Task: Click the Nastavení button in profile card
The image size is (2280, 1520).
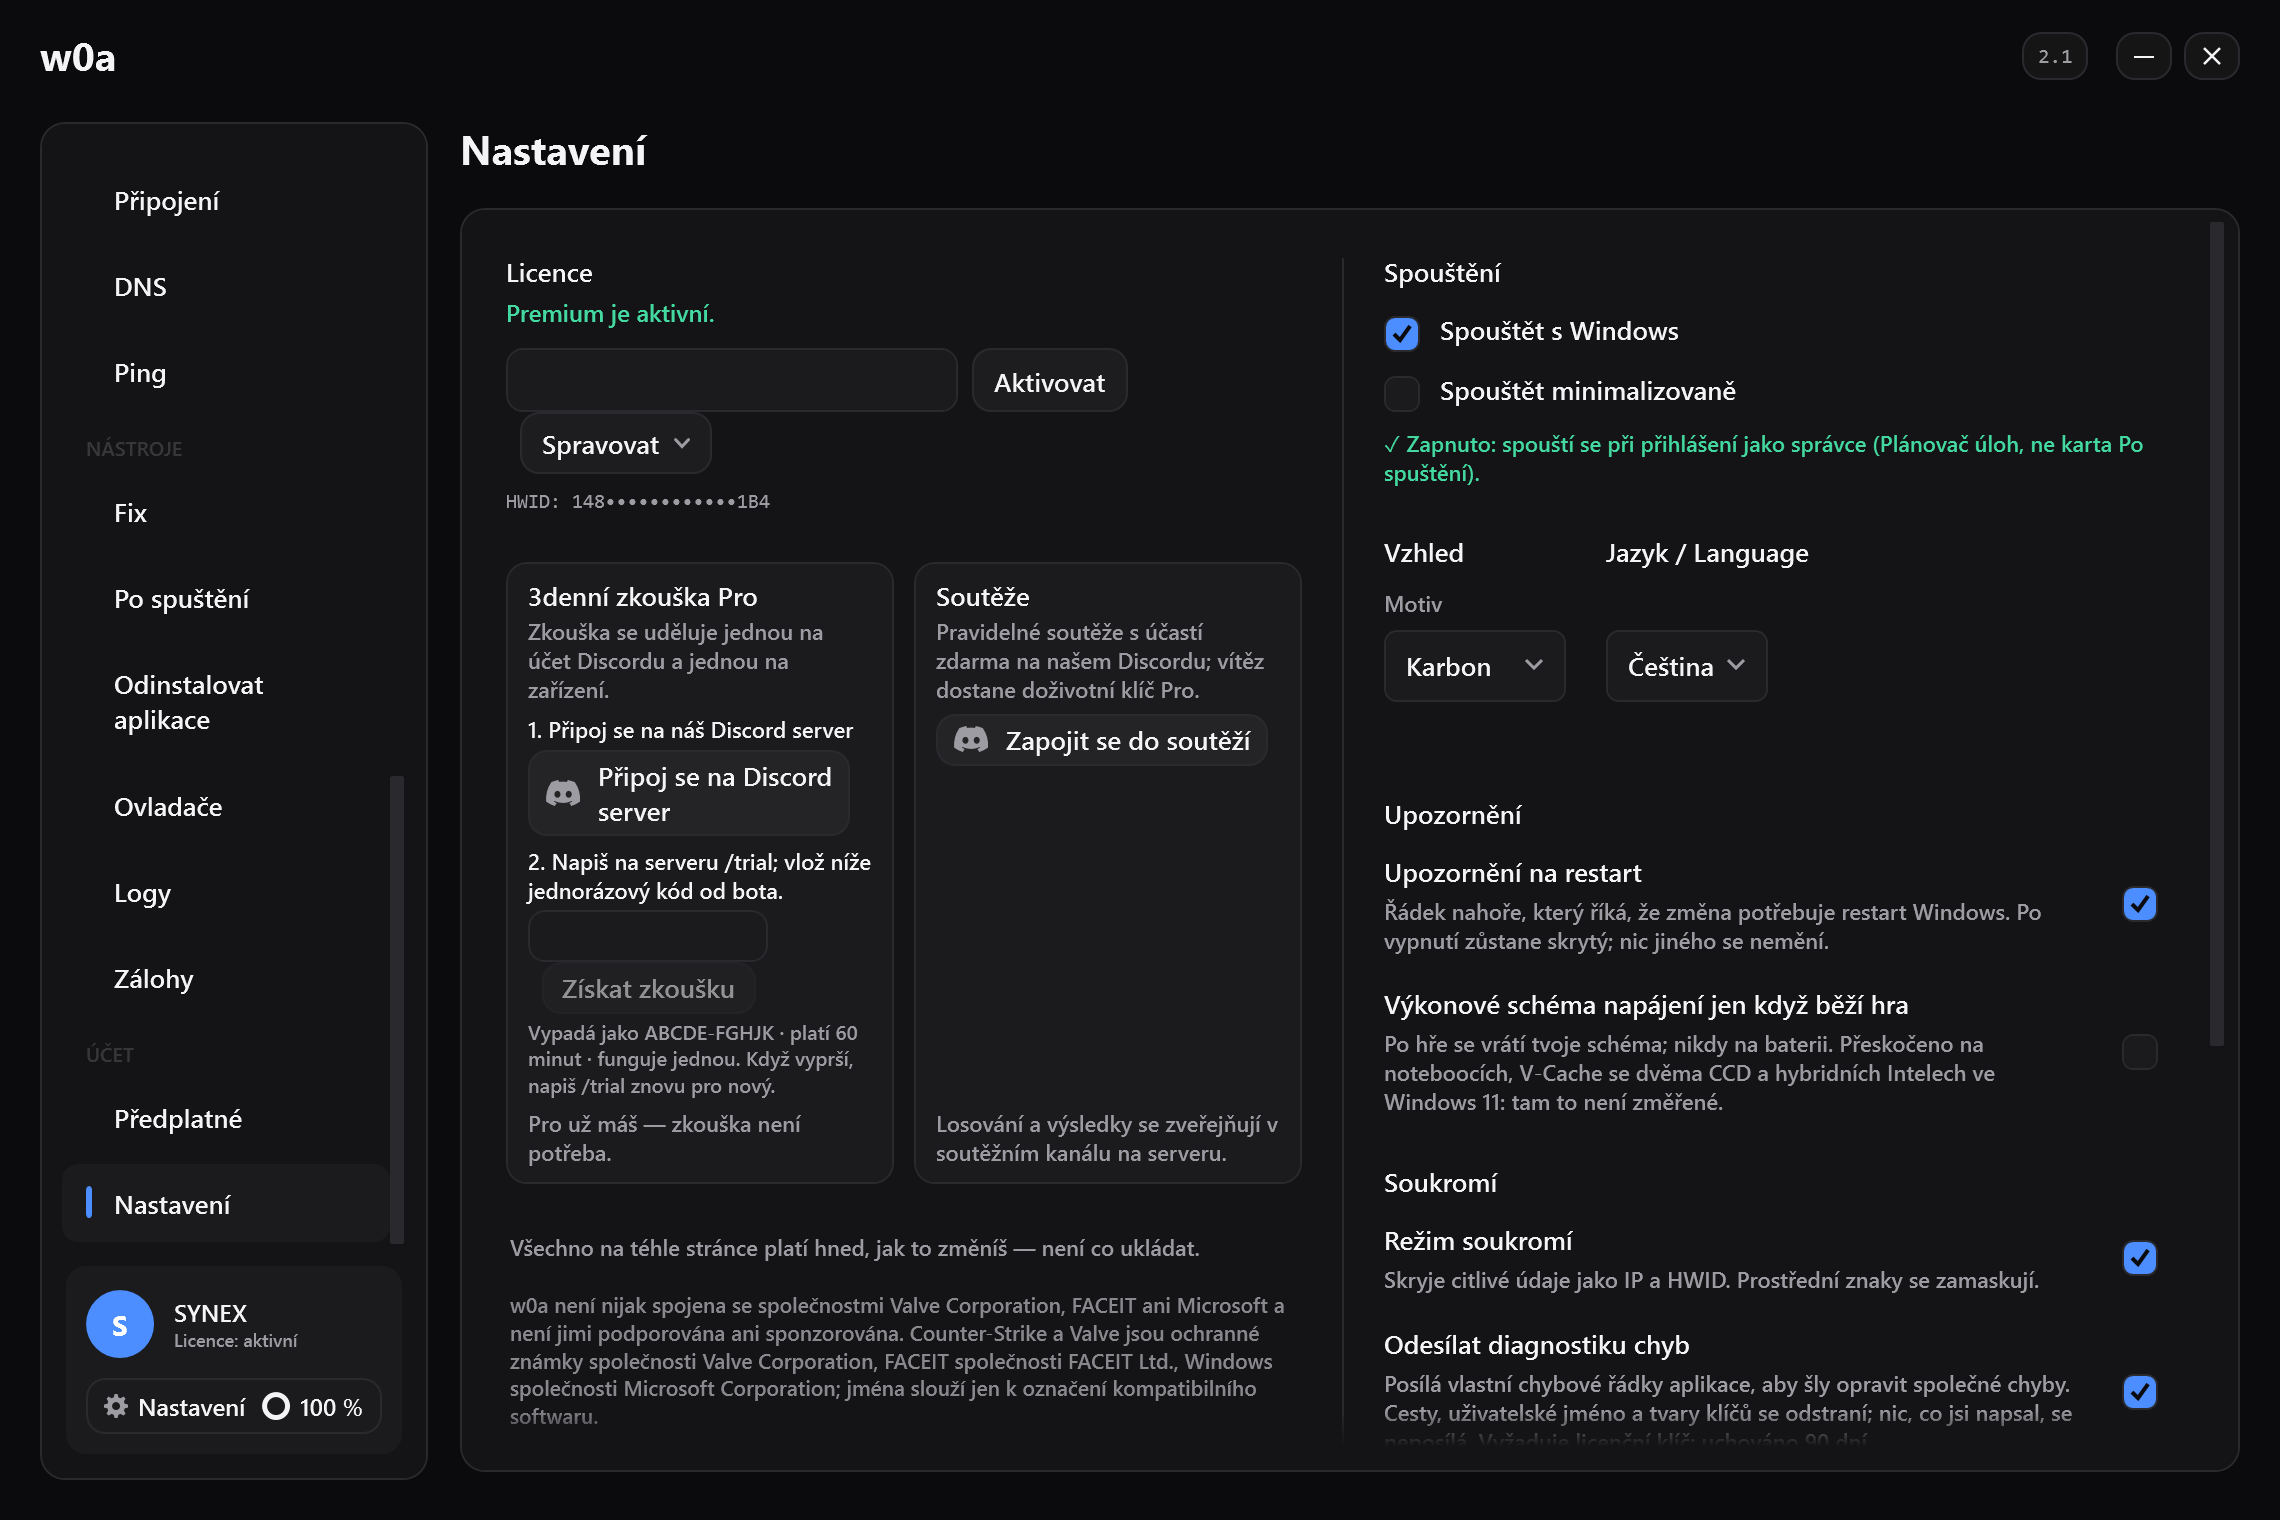Action: click(176, 1406)
